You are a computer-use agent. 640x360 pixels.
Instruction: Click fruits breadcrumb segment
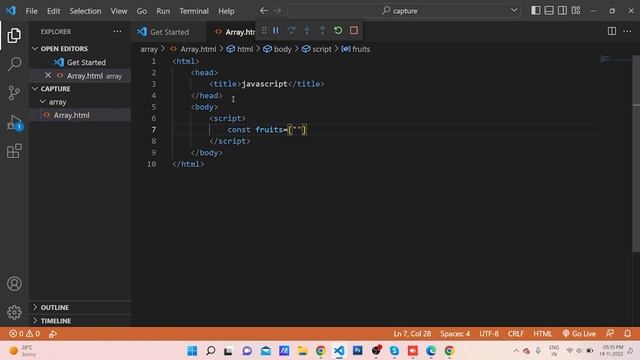click(356, 49)
